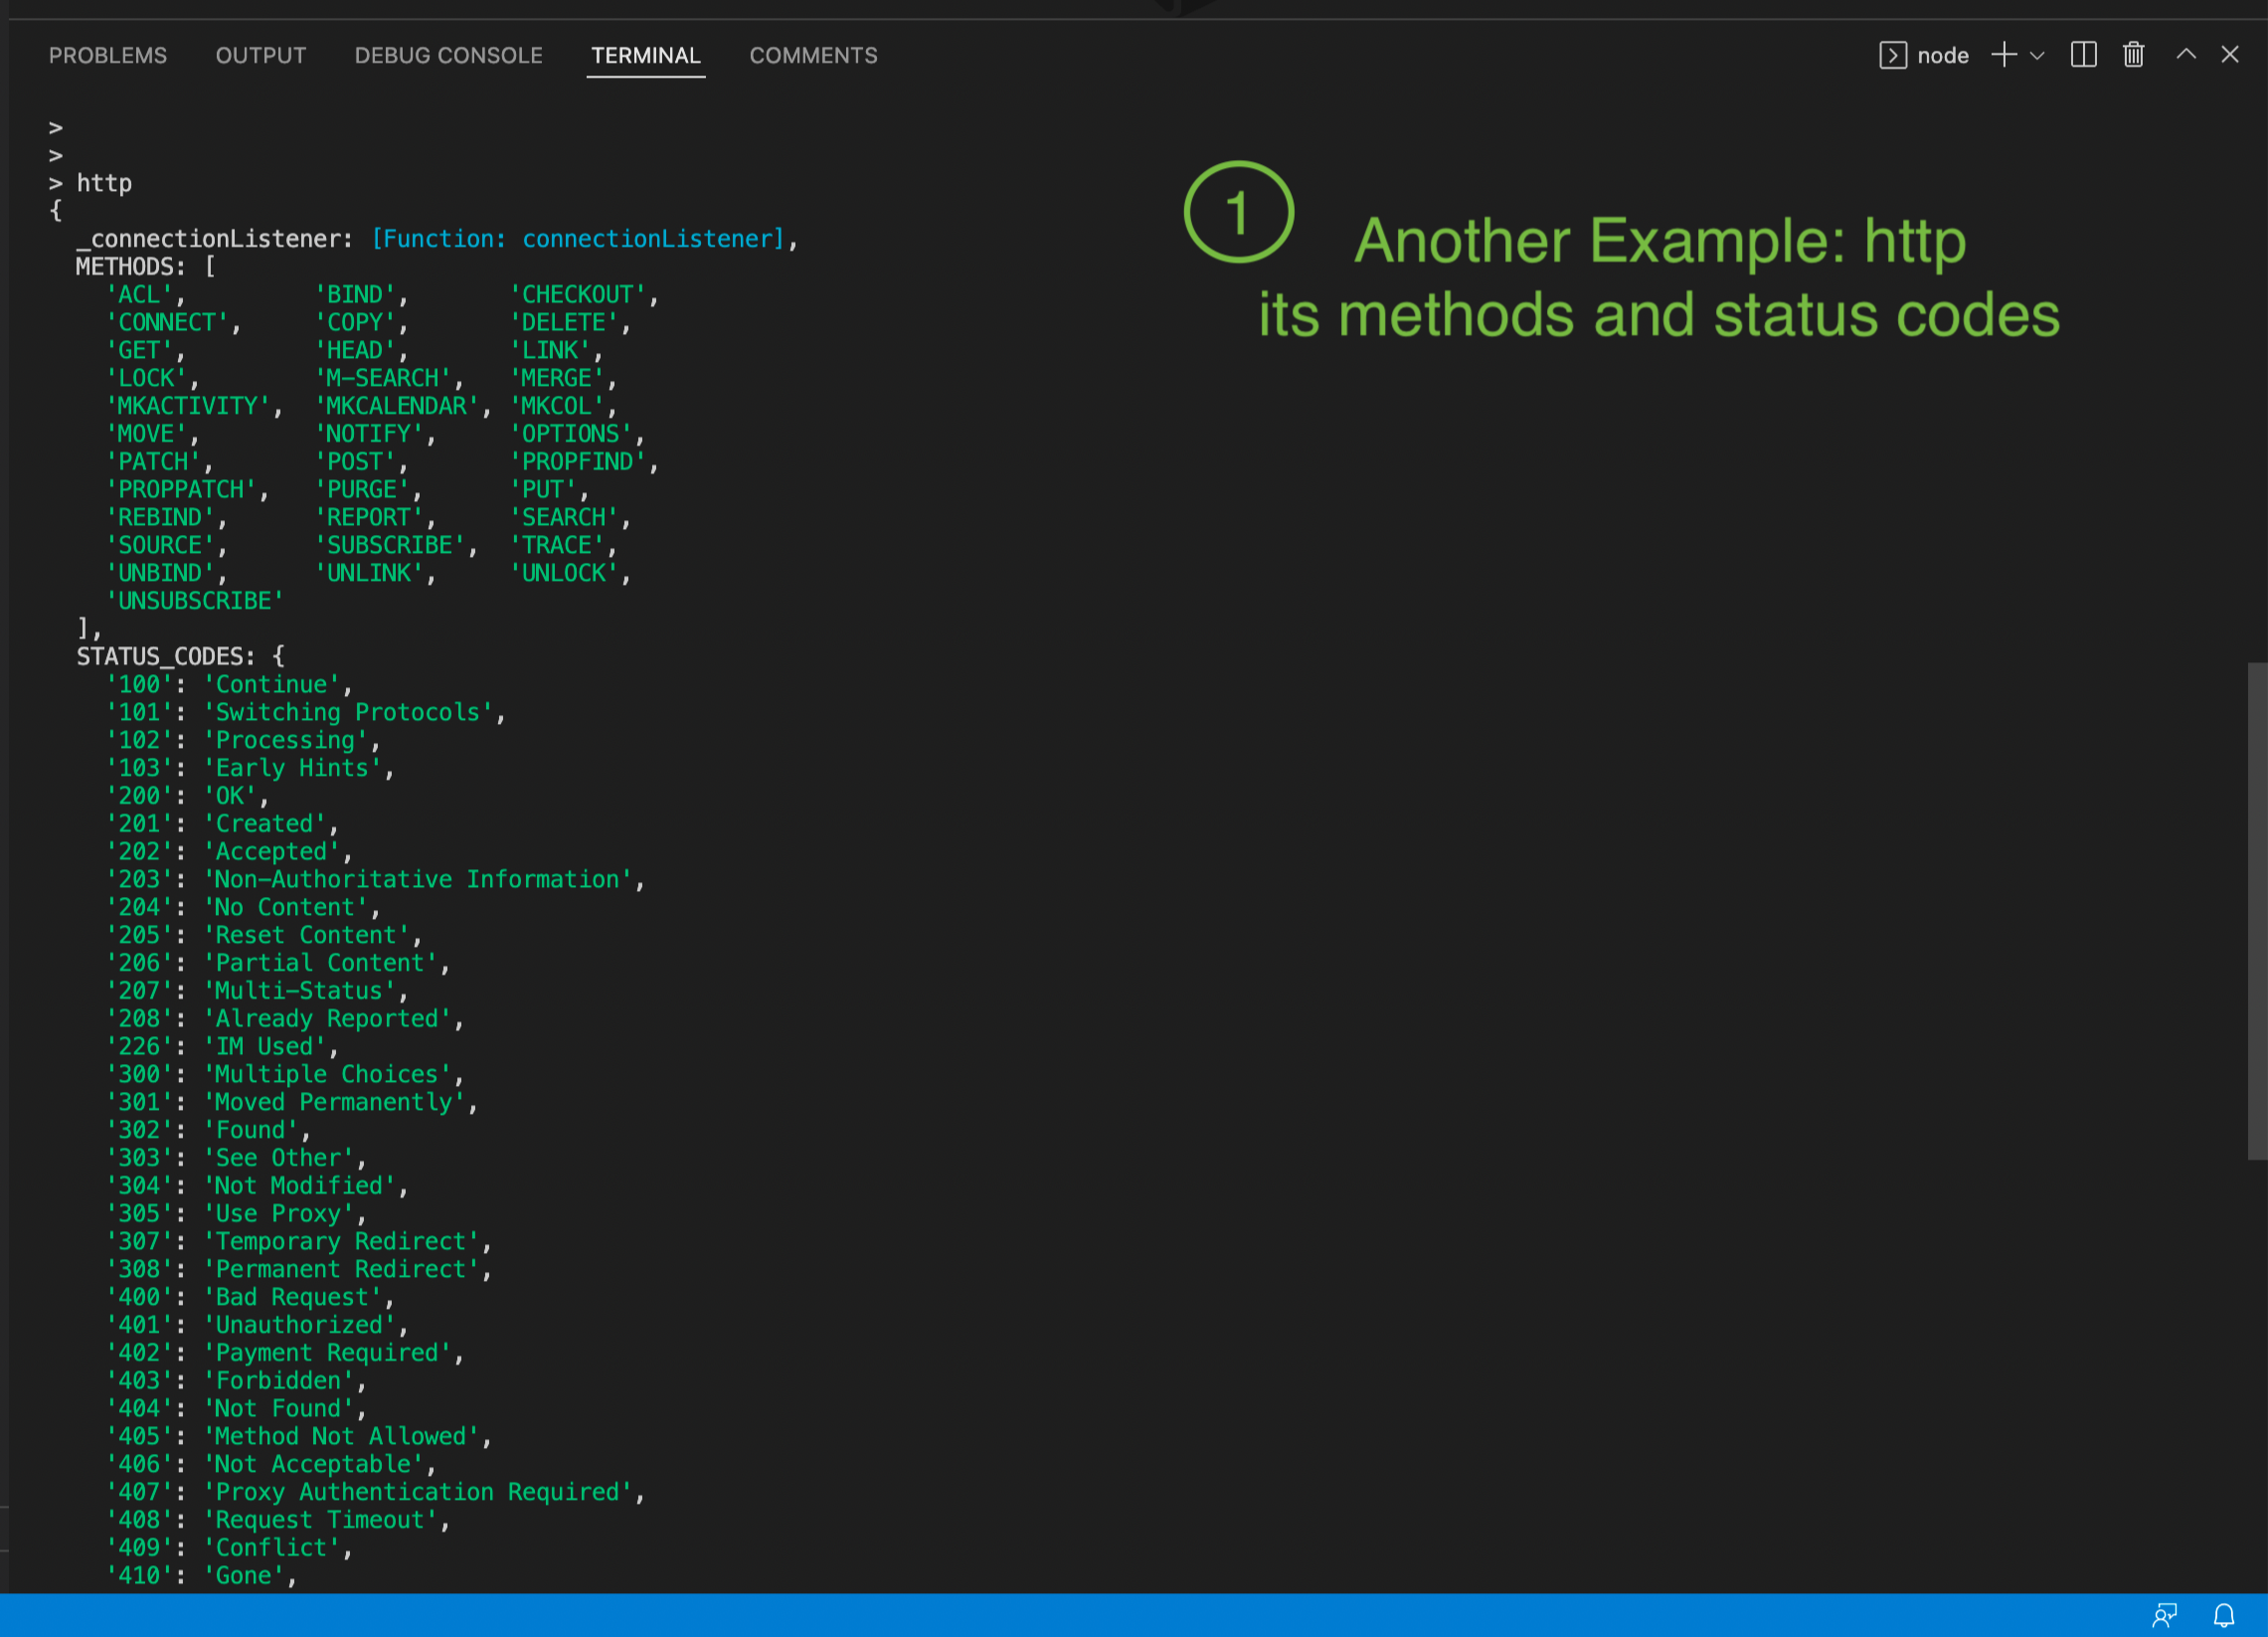Split the terminal panel
2268x1637 pixels.
click(x=2083, y=55)
